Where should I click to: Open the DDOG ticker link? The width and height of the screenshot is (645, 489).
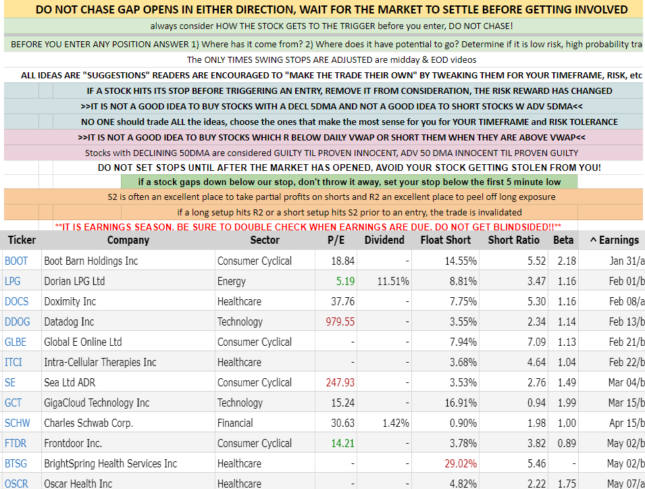click(17, 322)
